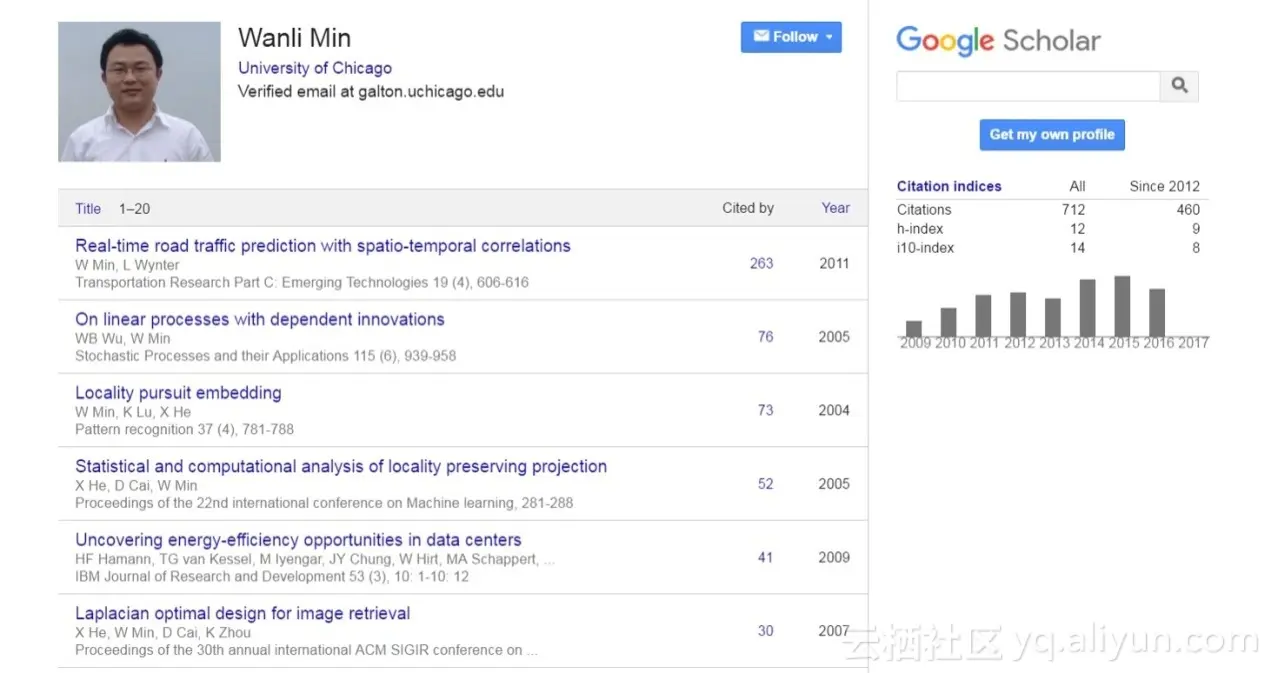The height and width of the screenshot is (673, 1271).
Task: Sort publications by Title column
Action: tap(88, 208)
